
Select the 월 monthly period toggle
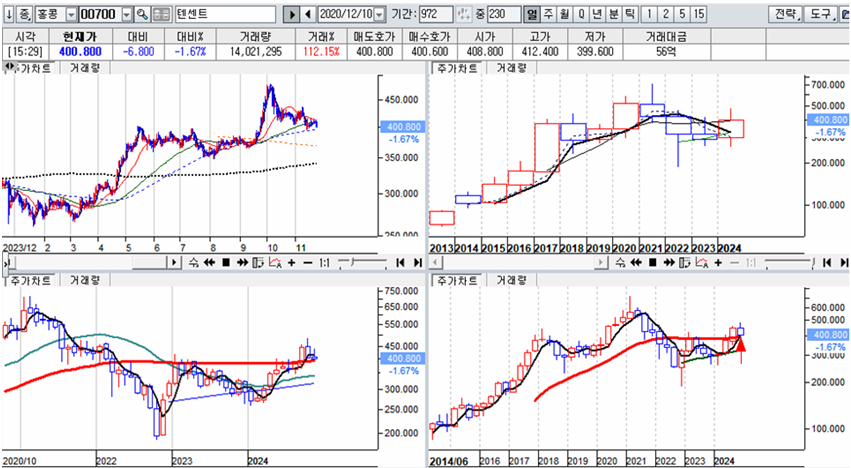565,14
